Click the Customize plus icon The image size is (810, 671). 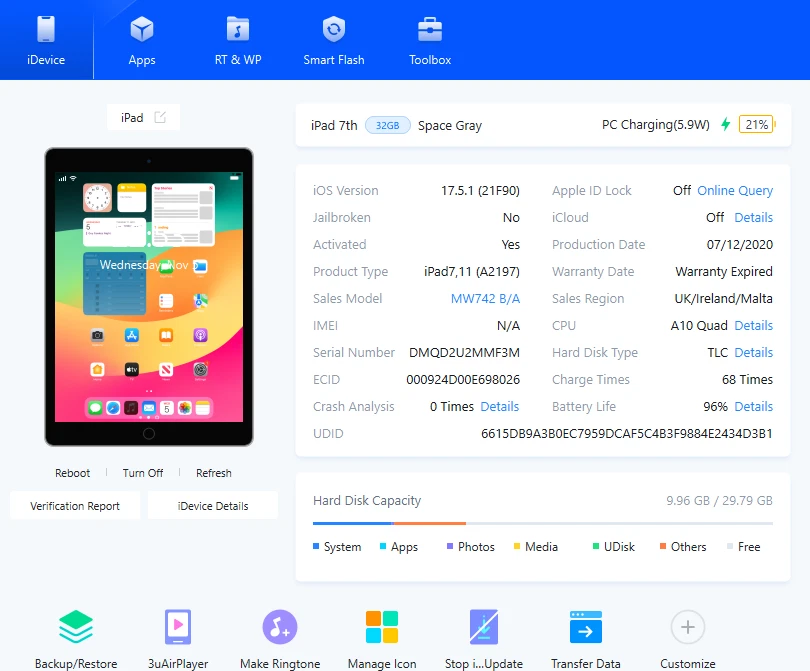coord(688,627)
